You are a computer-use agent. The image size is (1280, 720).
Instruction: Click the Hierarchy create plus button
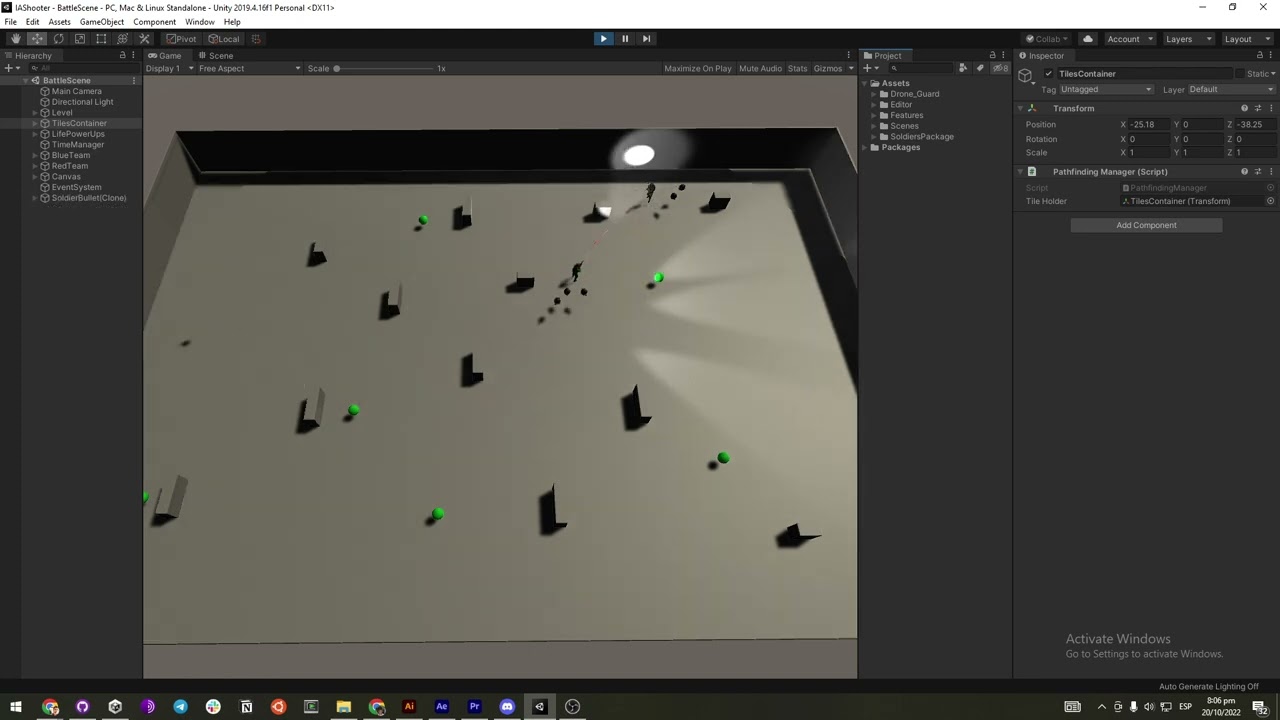coord(10,69)
